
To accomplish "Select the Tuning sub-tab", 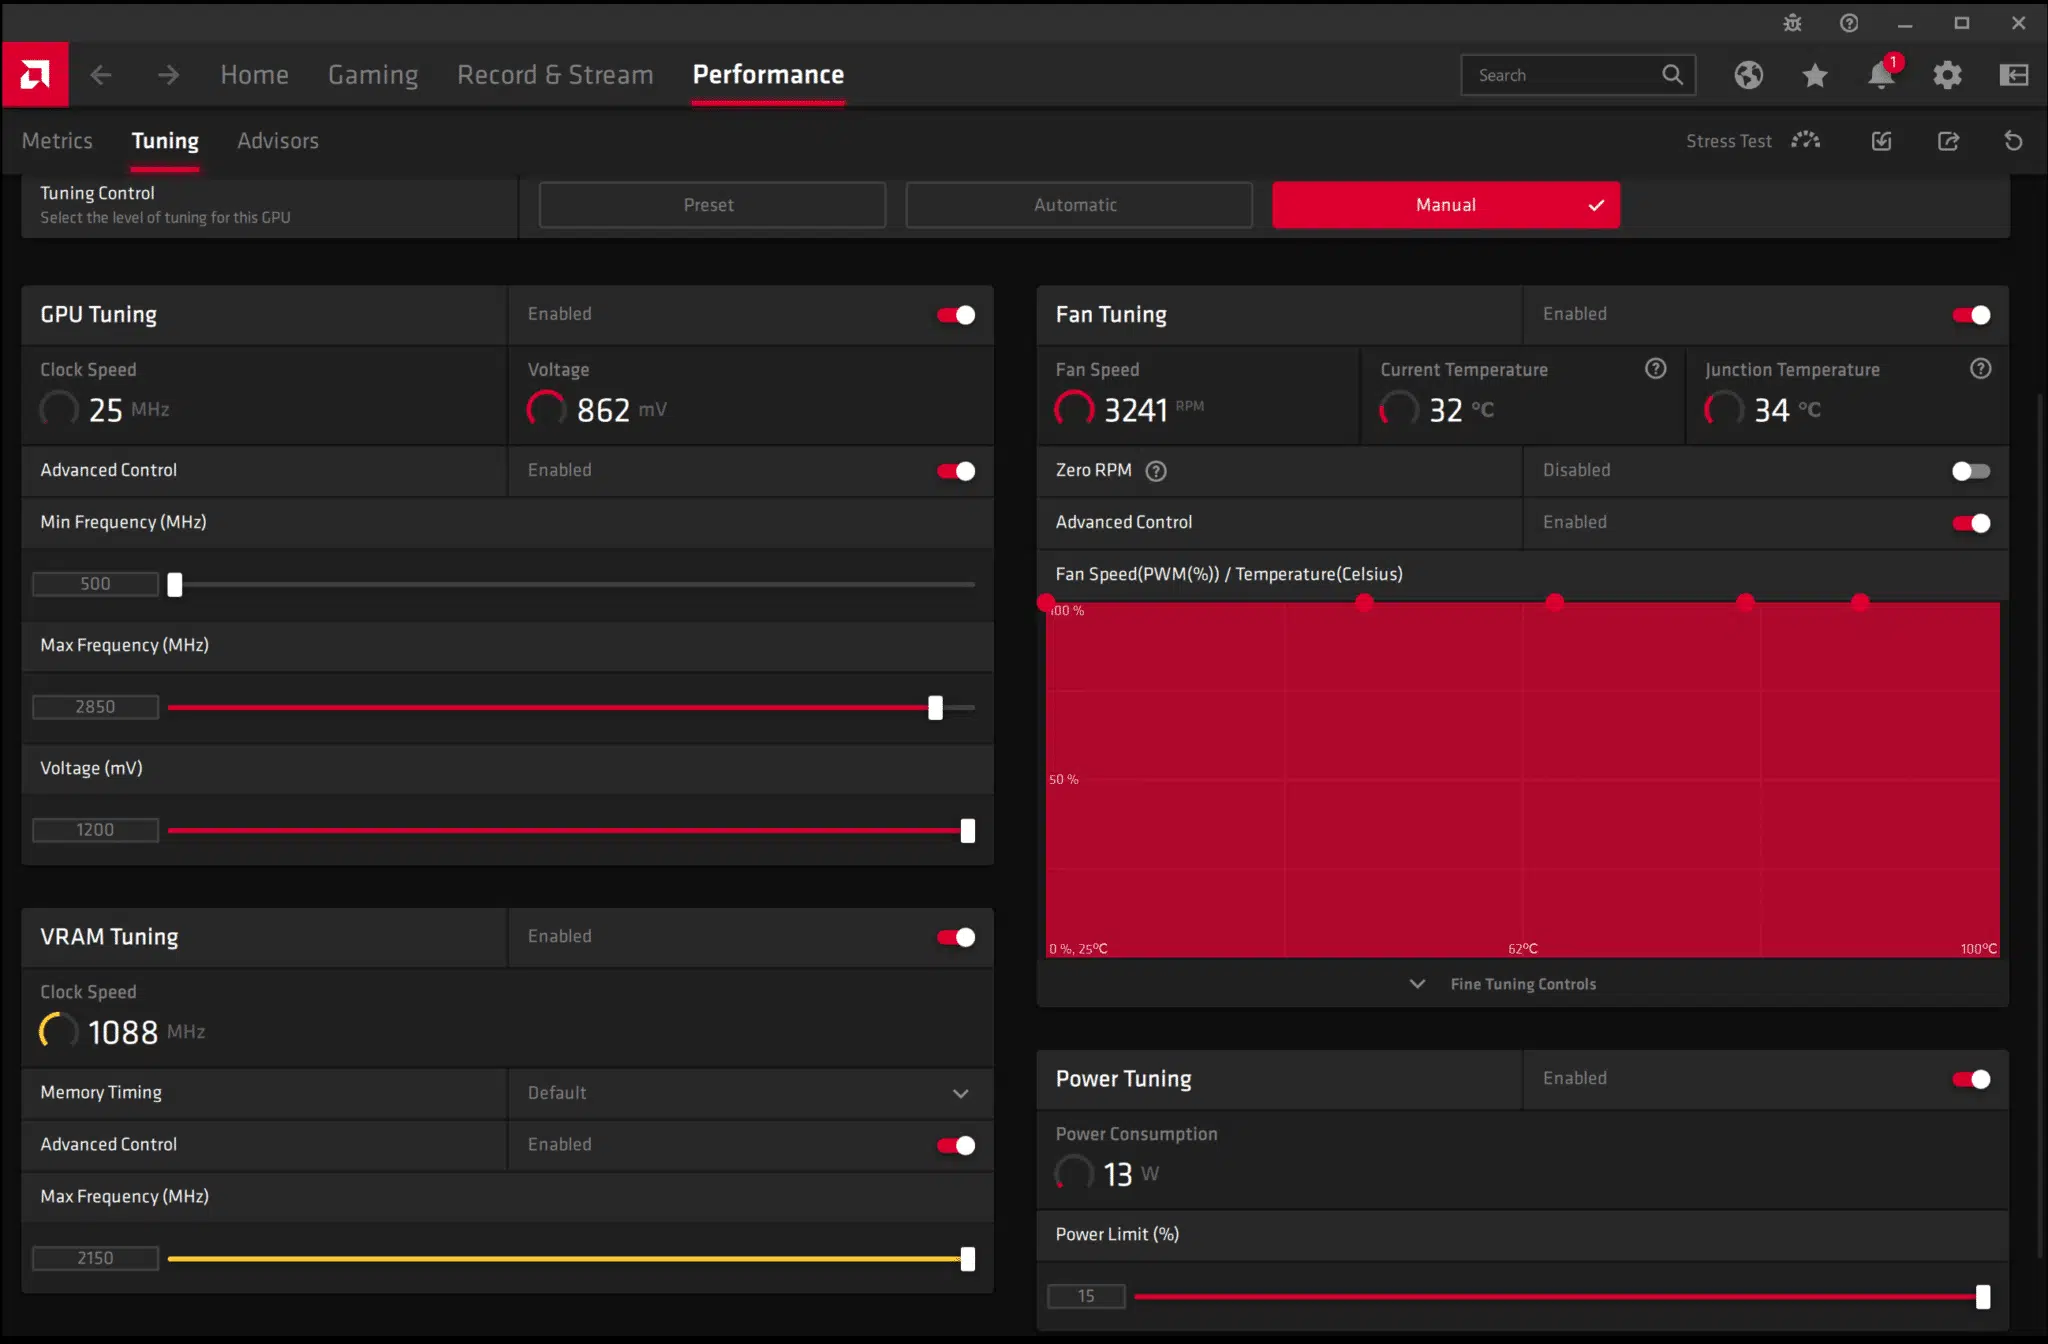I will [x=165, y=141].
